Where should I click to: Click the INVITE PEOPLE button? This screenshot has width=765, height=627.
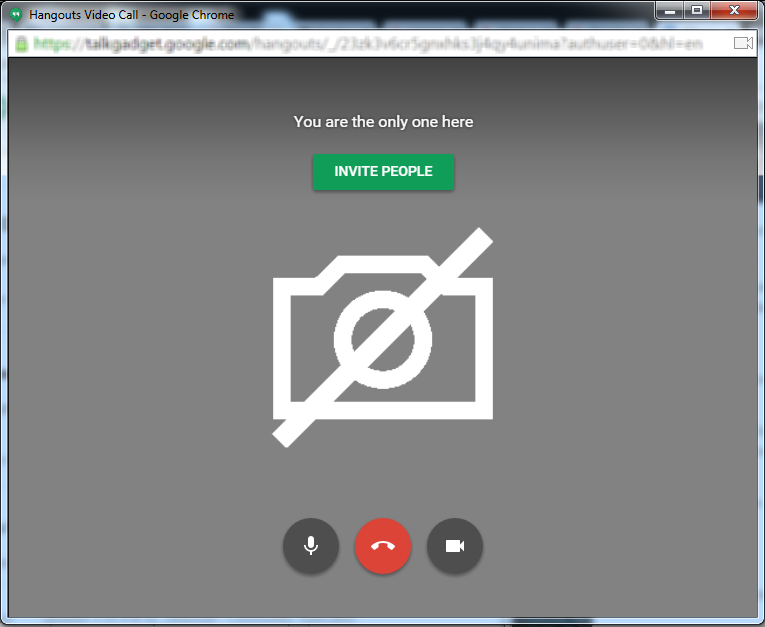[x=383, y=172]
